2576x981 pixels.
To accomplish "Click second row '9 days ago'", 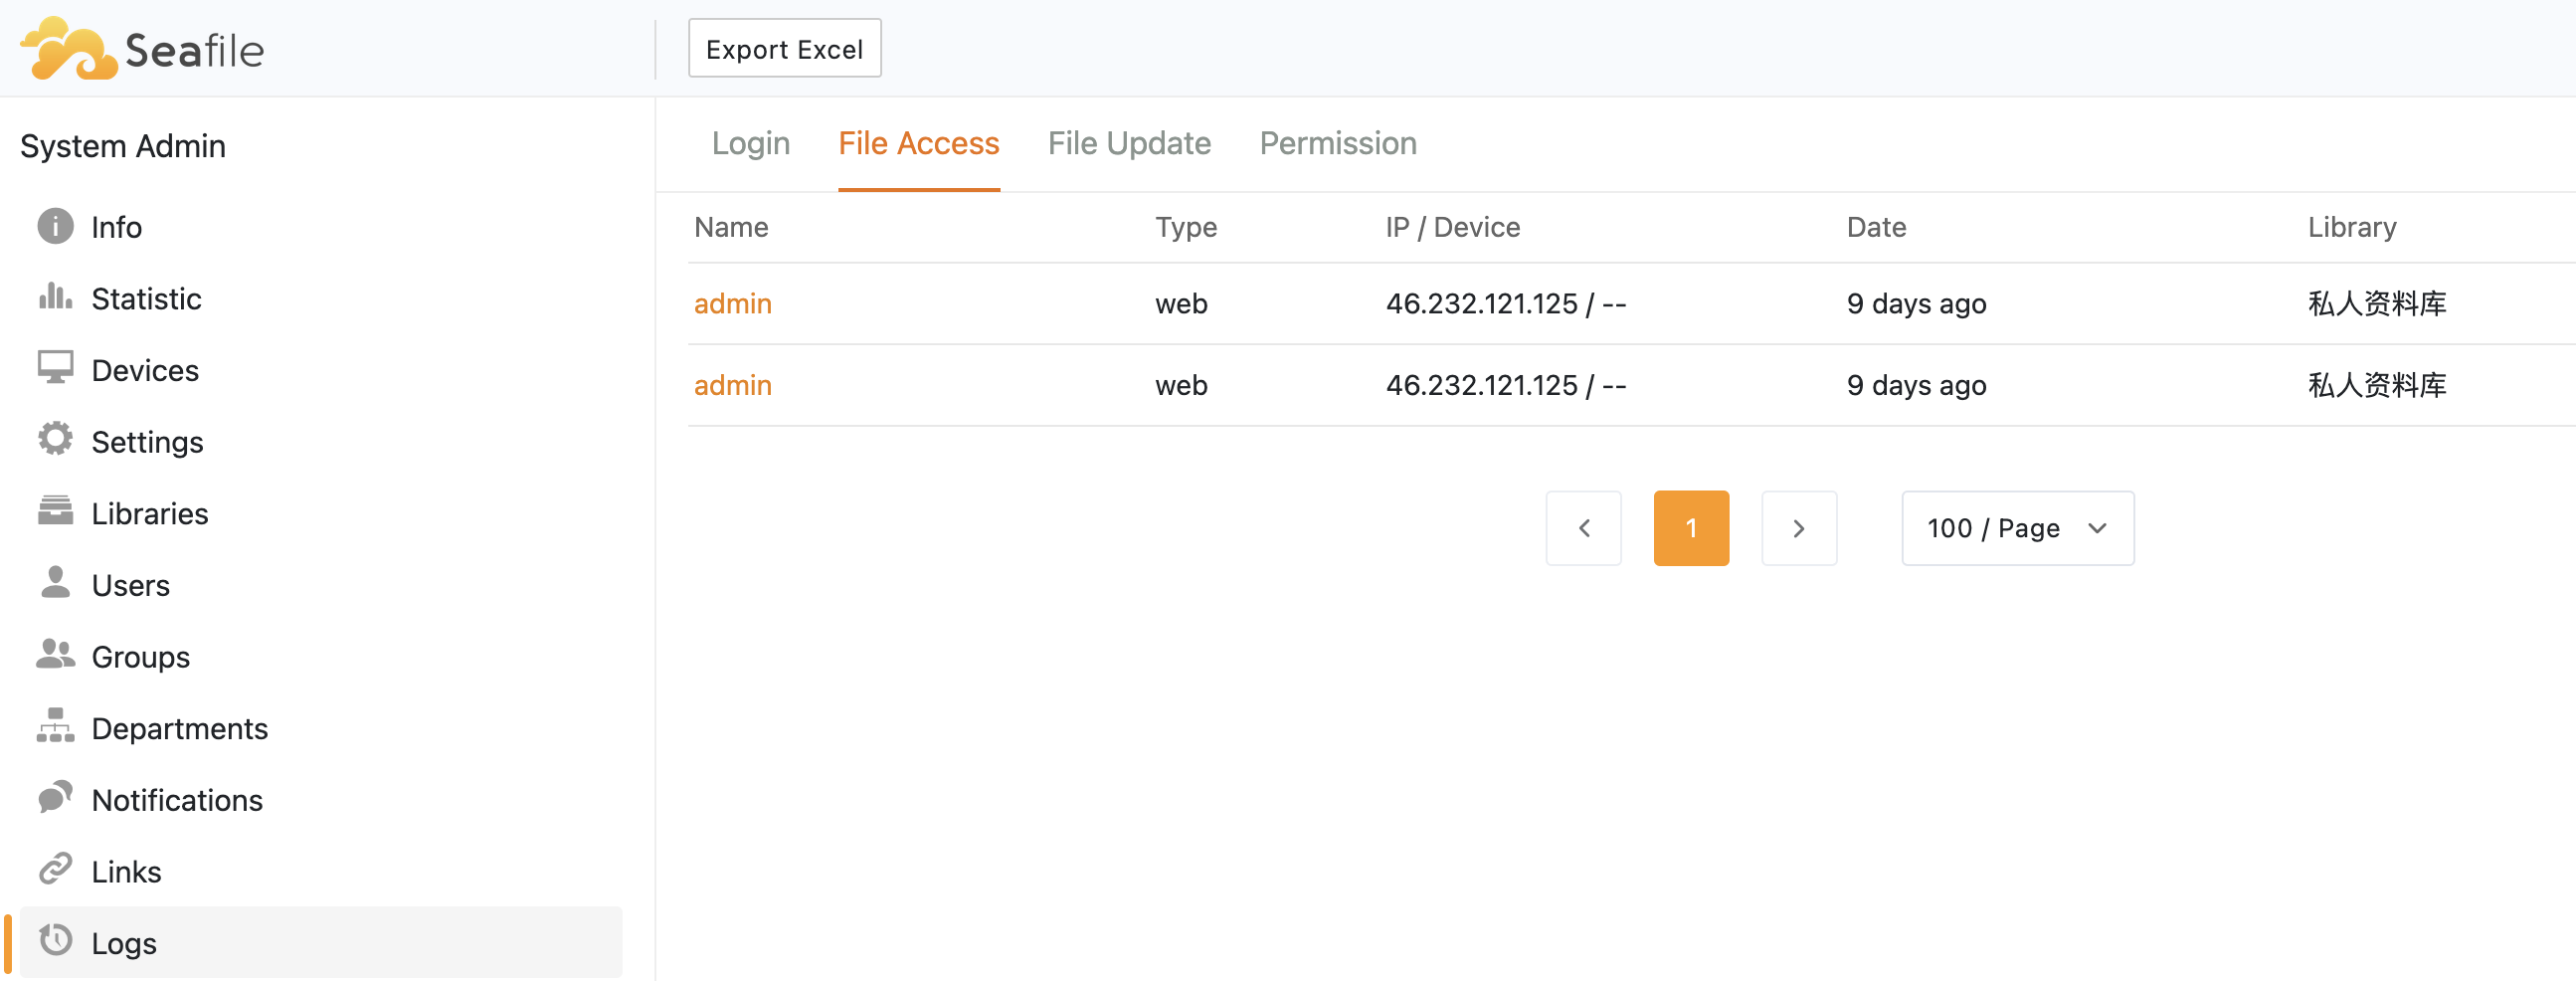I will click(1916, 385).
